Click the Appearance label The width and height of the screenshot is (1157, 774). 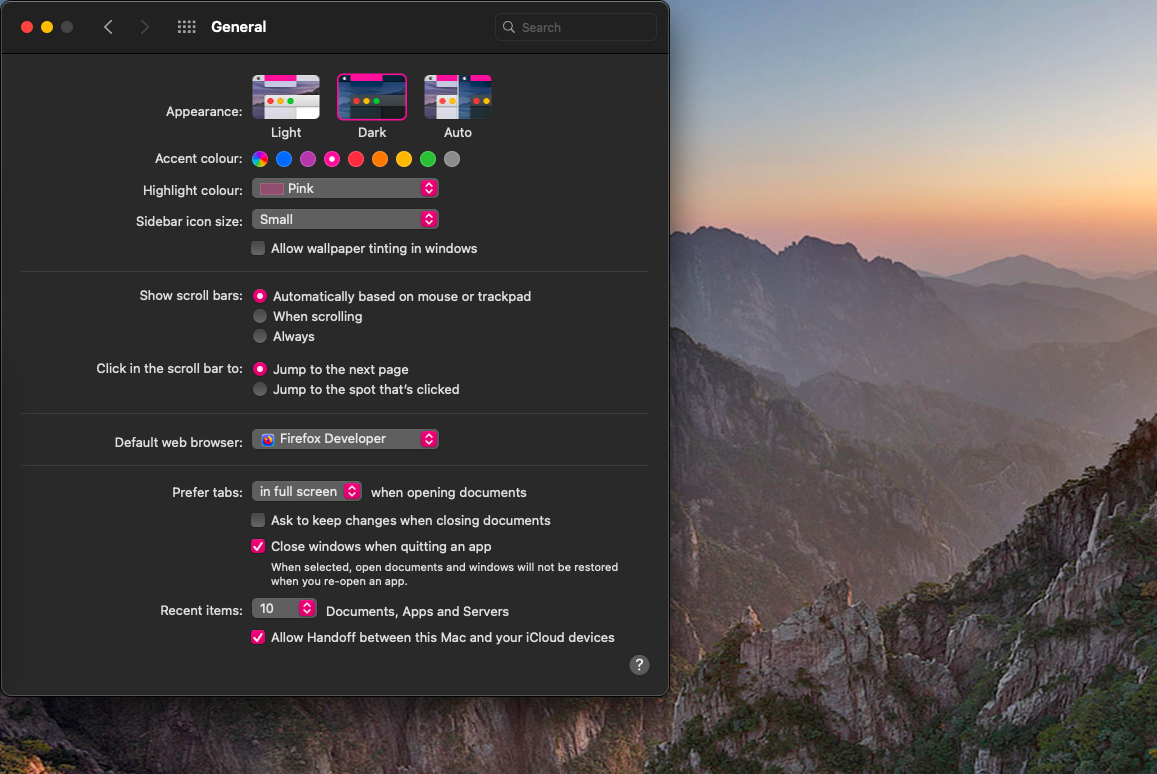click(x=204, y=111)
